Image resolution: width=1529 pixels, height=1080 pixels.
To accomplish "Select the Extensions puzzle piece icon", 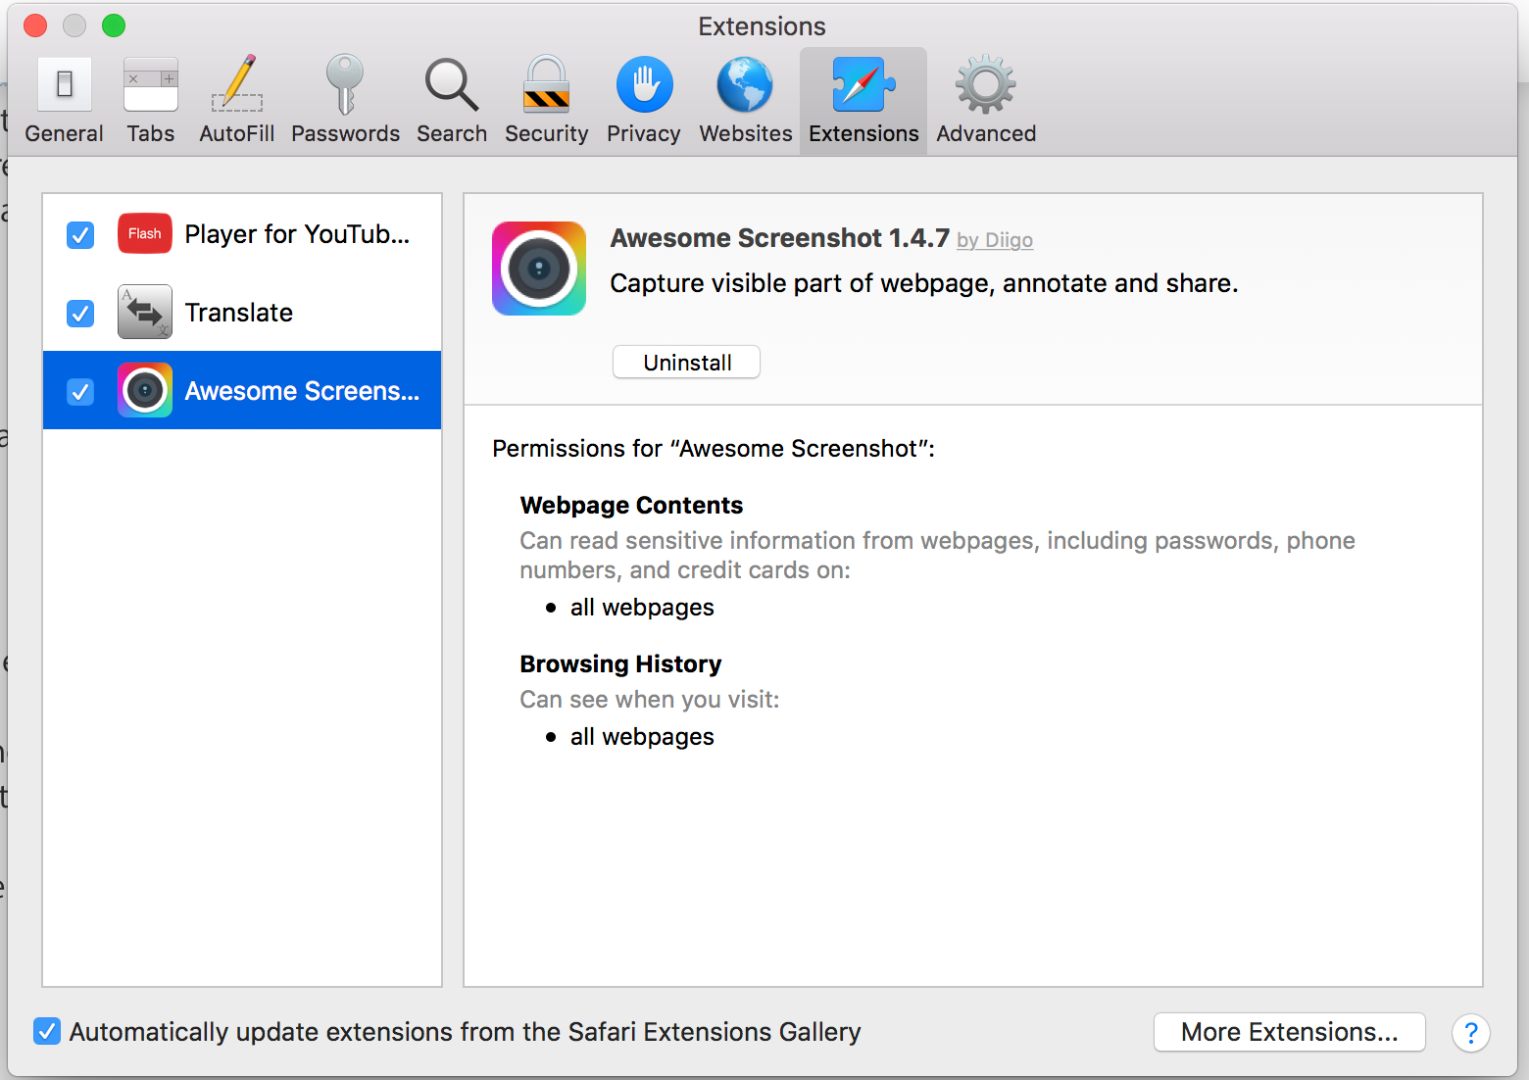I will point(863,85).
